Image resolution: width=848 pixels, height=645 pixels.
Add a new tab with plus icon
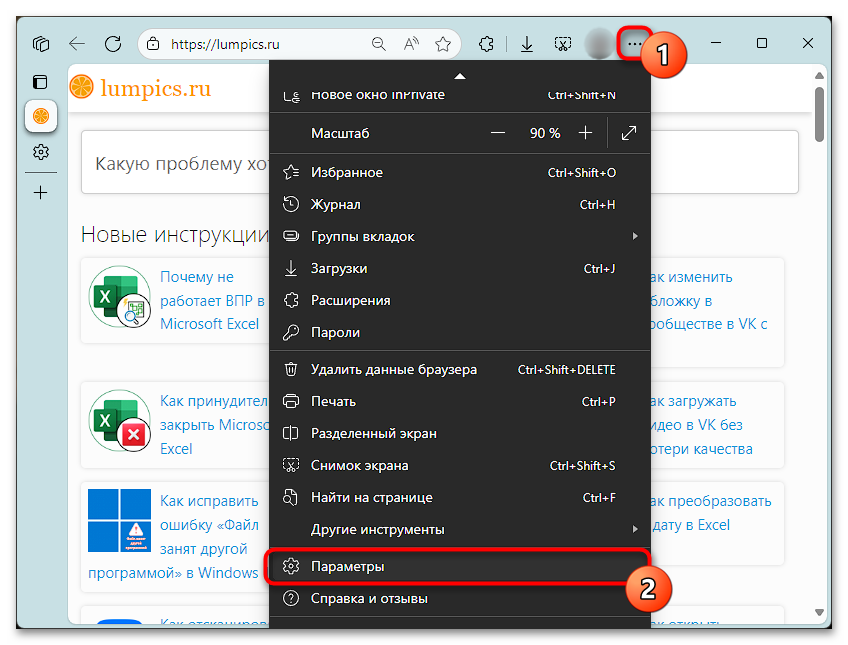click(41, 192)
